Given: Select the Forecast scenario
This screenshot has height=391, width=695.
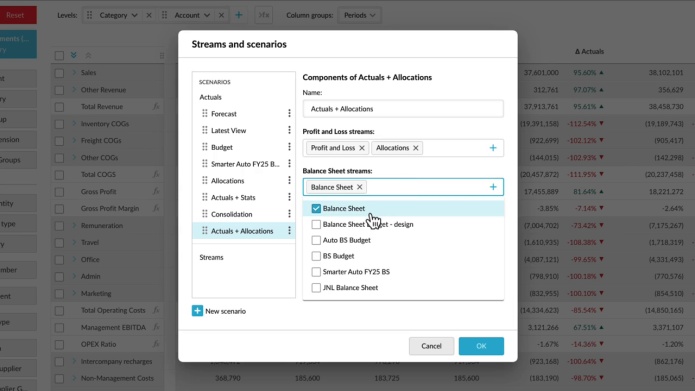Looking at the screenshot, I should 224,114.
